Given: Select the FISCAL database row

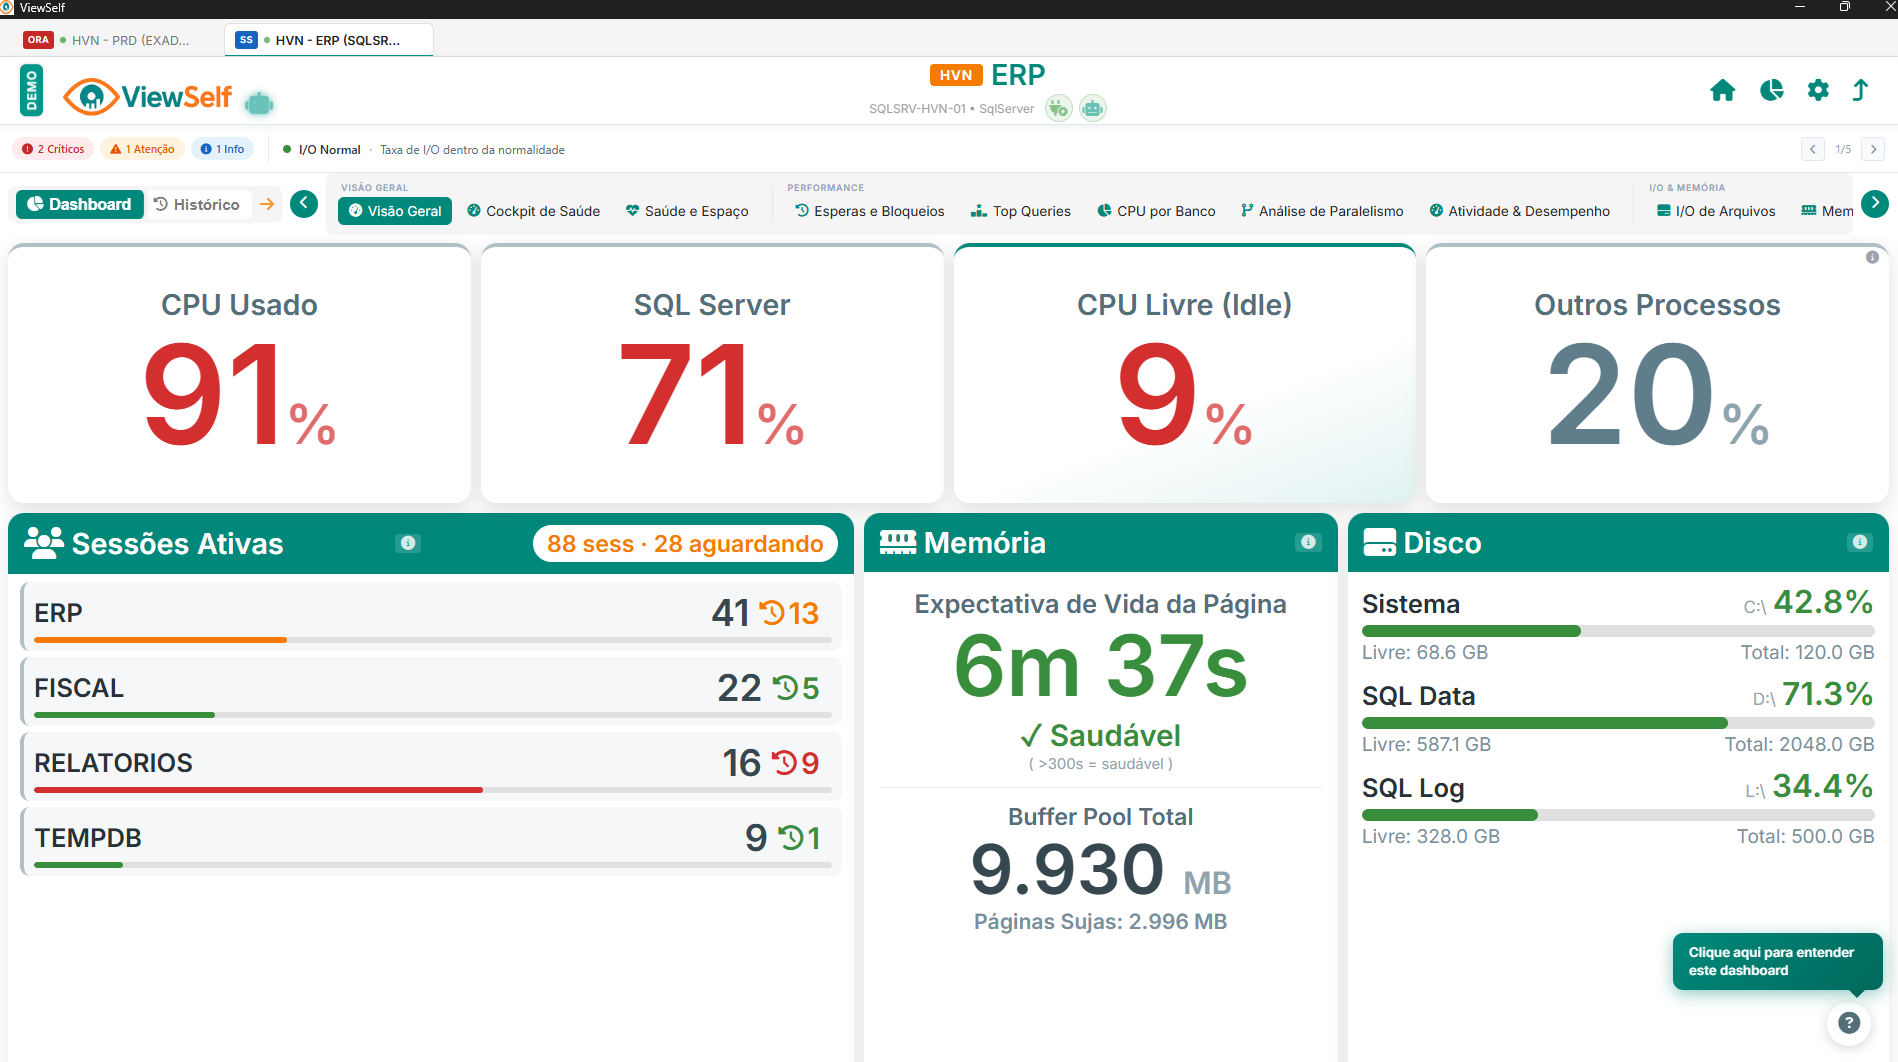Looking at the screenshot, I should coord(430,690).
